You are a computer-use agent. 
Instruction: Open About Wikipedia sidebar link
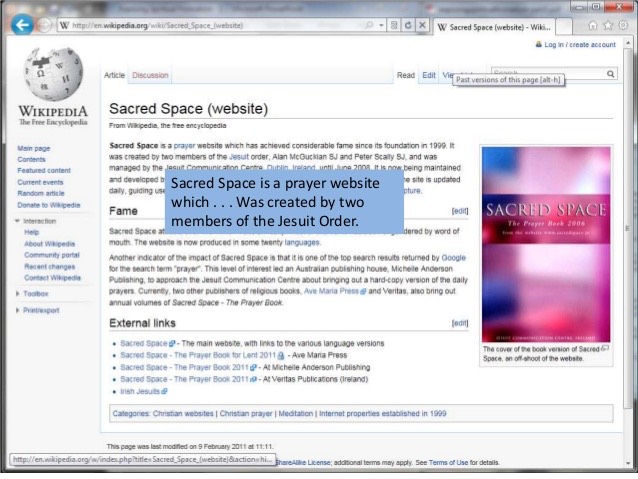(x=50, y=244)
